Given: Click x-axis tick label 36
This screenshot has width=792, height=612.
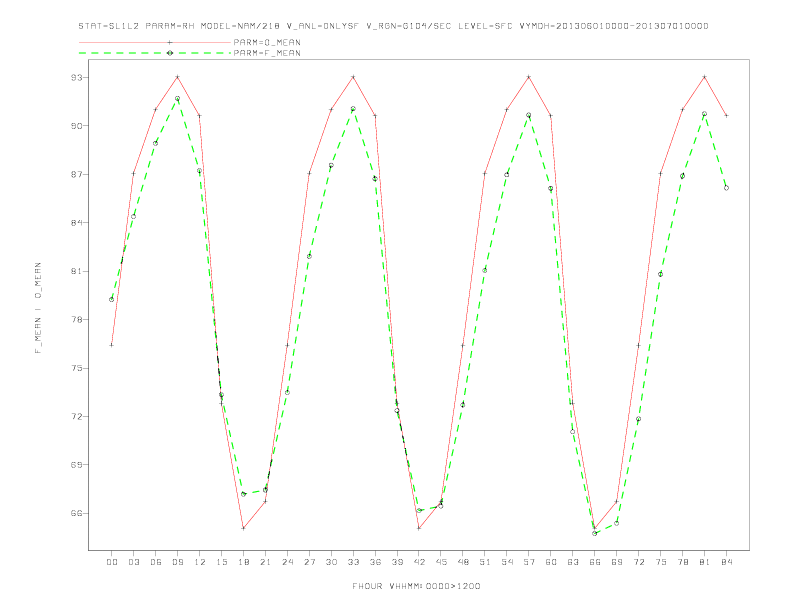Looking at the screenshot, I should click(x=375, y=562).
